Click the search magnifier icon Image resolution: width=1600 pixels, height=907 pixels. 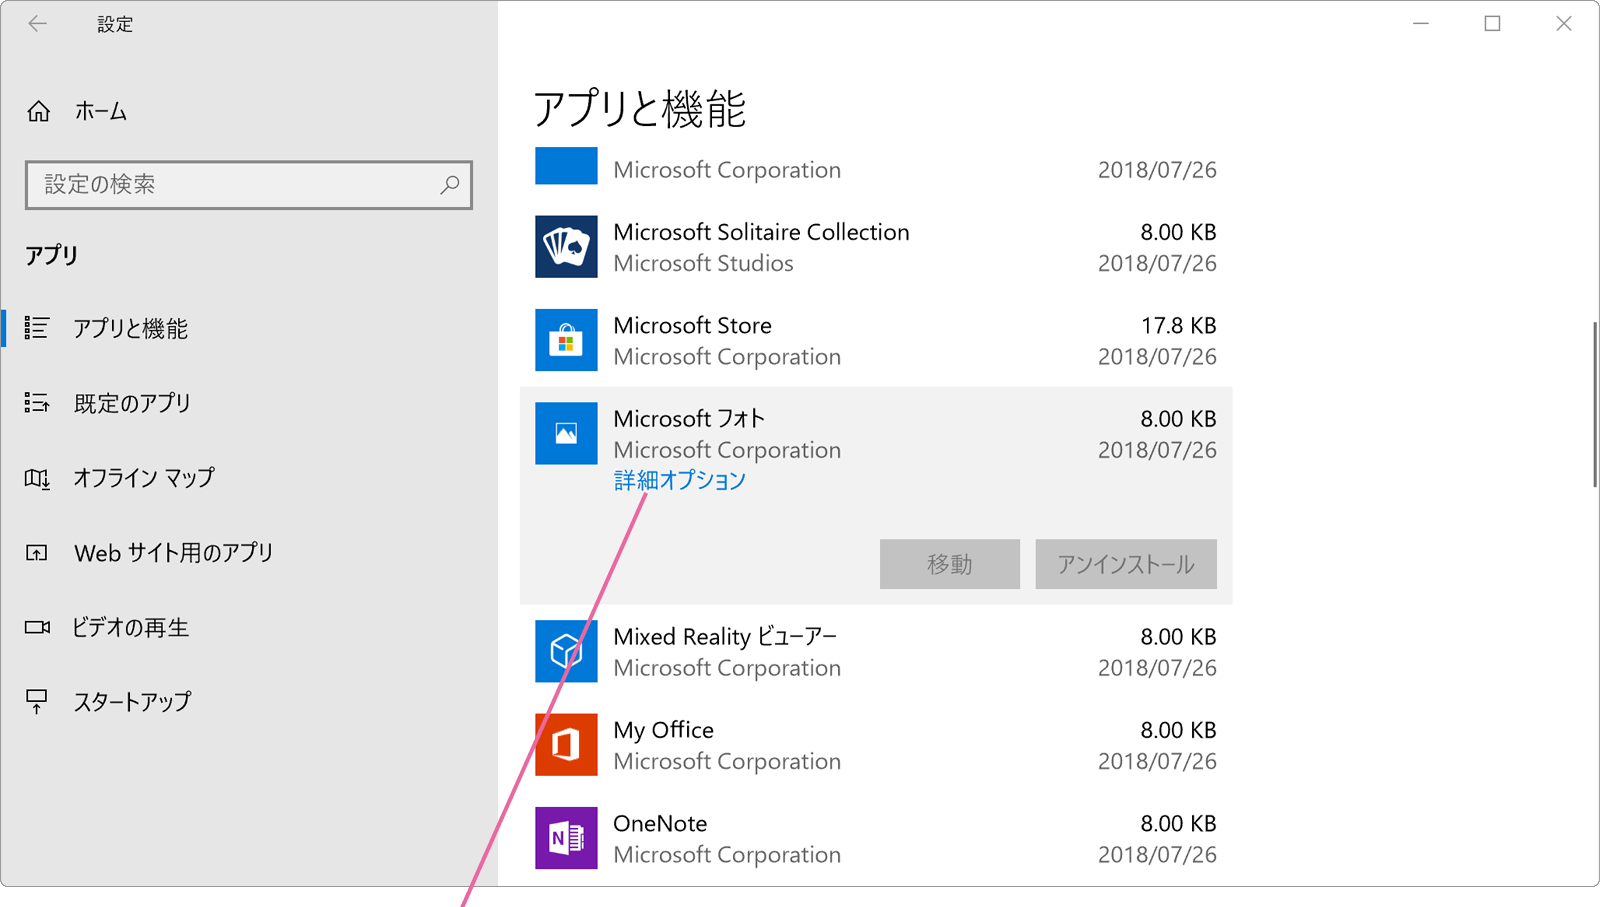click(450, 185)
